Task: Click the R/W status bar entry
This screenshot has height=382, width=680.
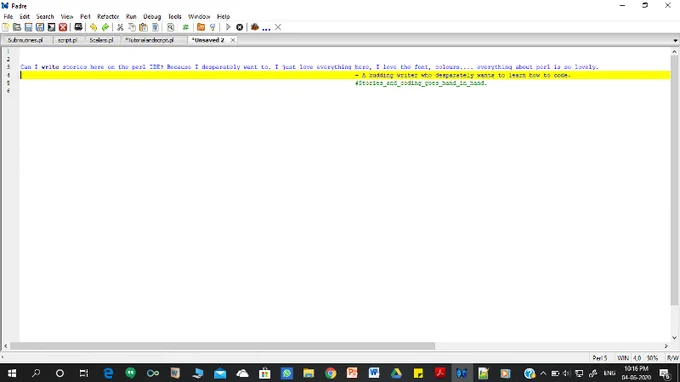Action: (673, 358)
